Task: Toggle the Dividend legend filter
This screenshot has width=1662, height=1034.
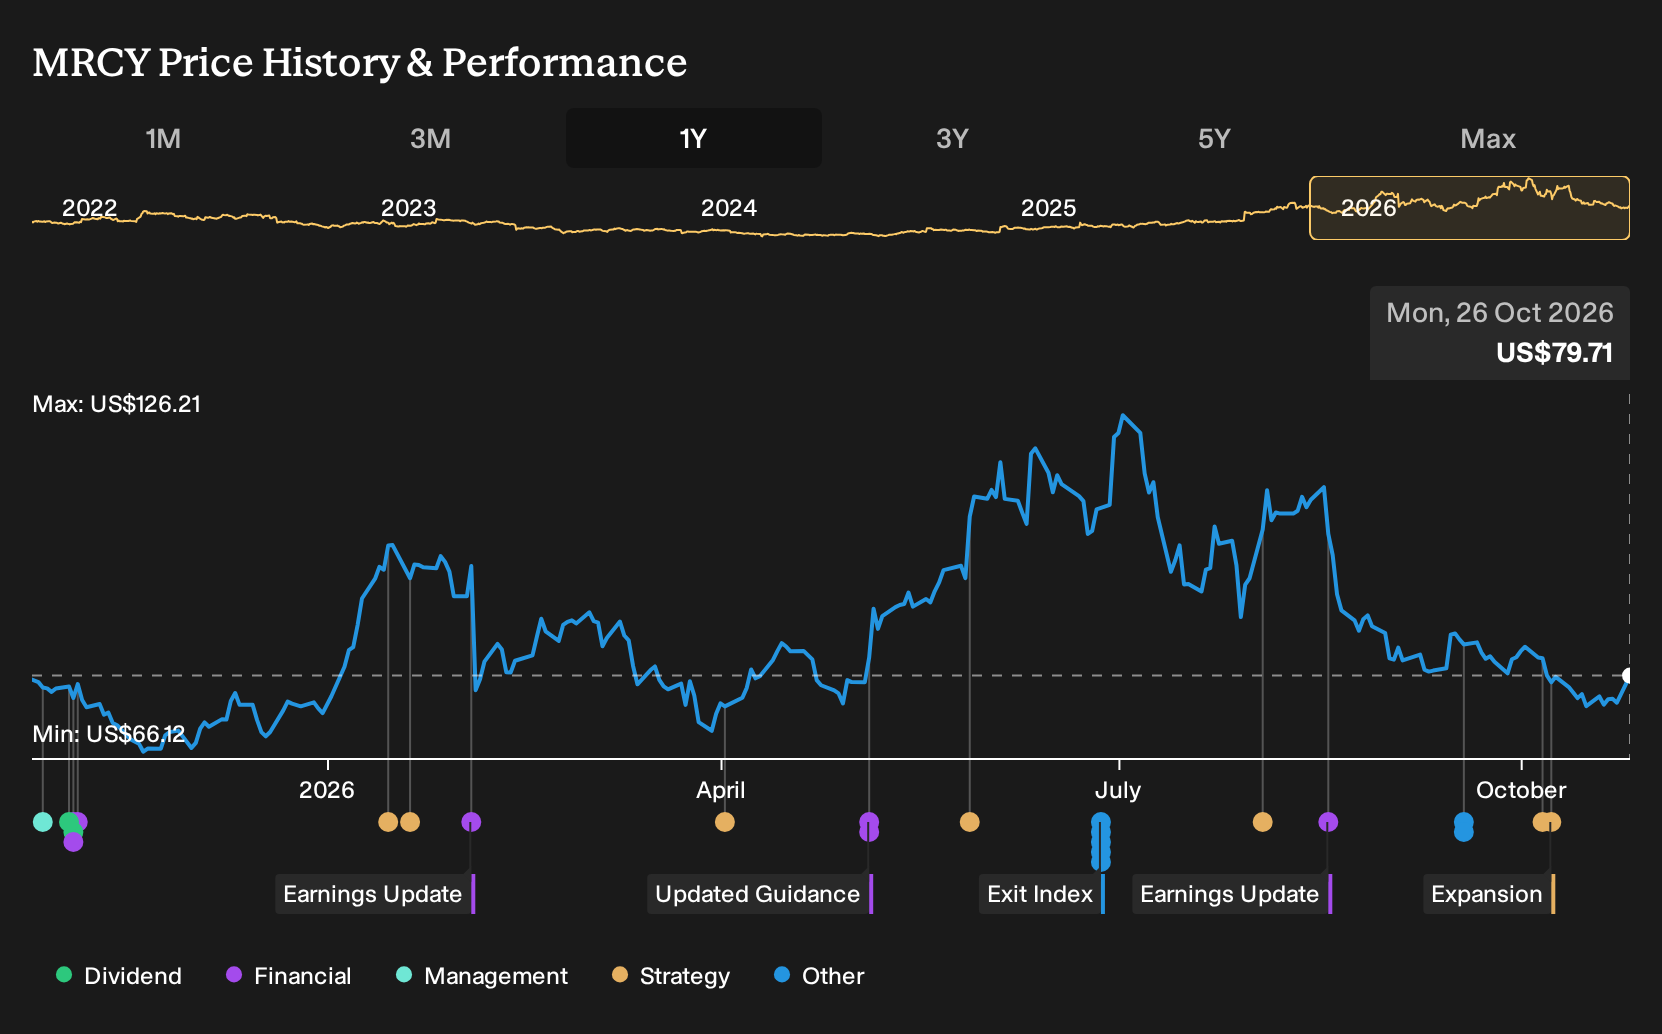Action: pos(119,976)
